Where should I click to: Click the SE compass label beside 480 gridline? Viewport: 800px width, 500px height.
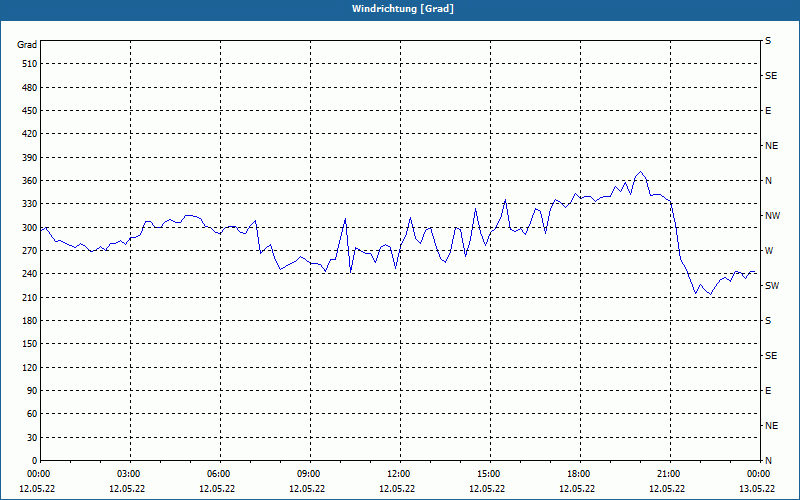coord(771,76)
